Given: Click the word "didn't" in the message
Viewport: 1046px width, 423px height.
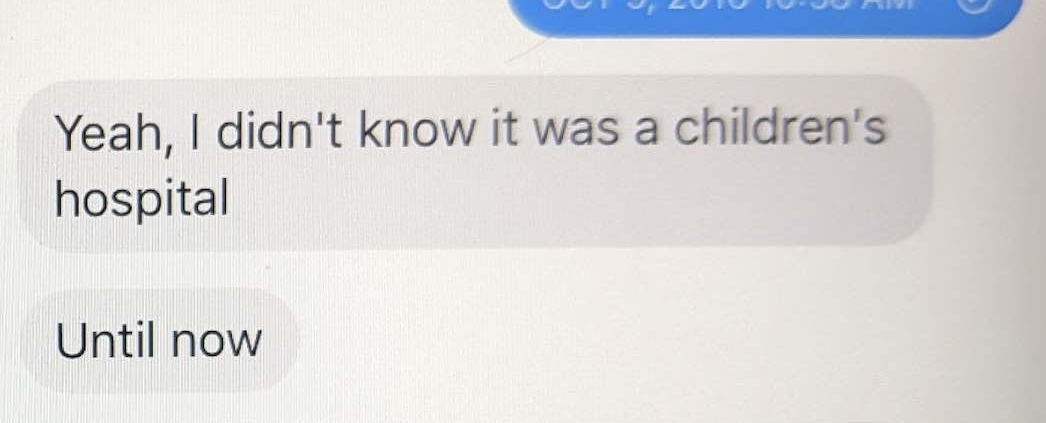Looking at the screenshot, I should [279, 131].
